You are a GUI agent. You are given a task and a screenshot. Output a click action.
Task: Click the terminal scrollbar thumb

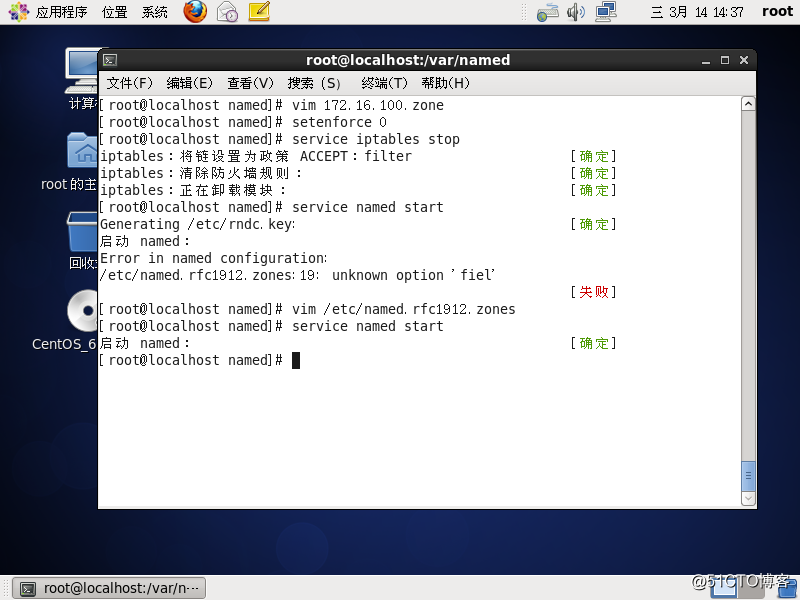tap(748, 476)
